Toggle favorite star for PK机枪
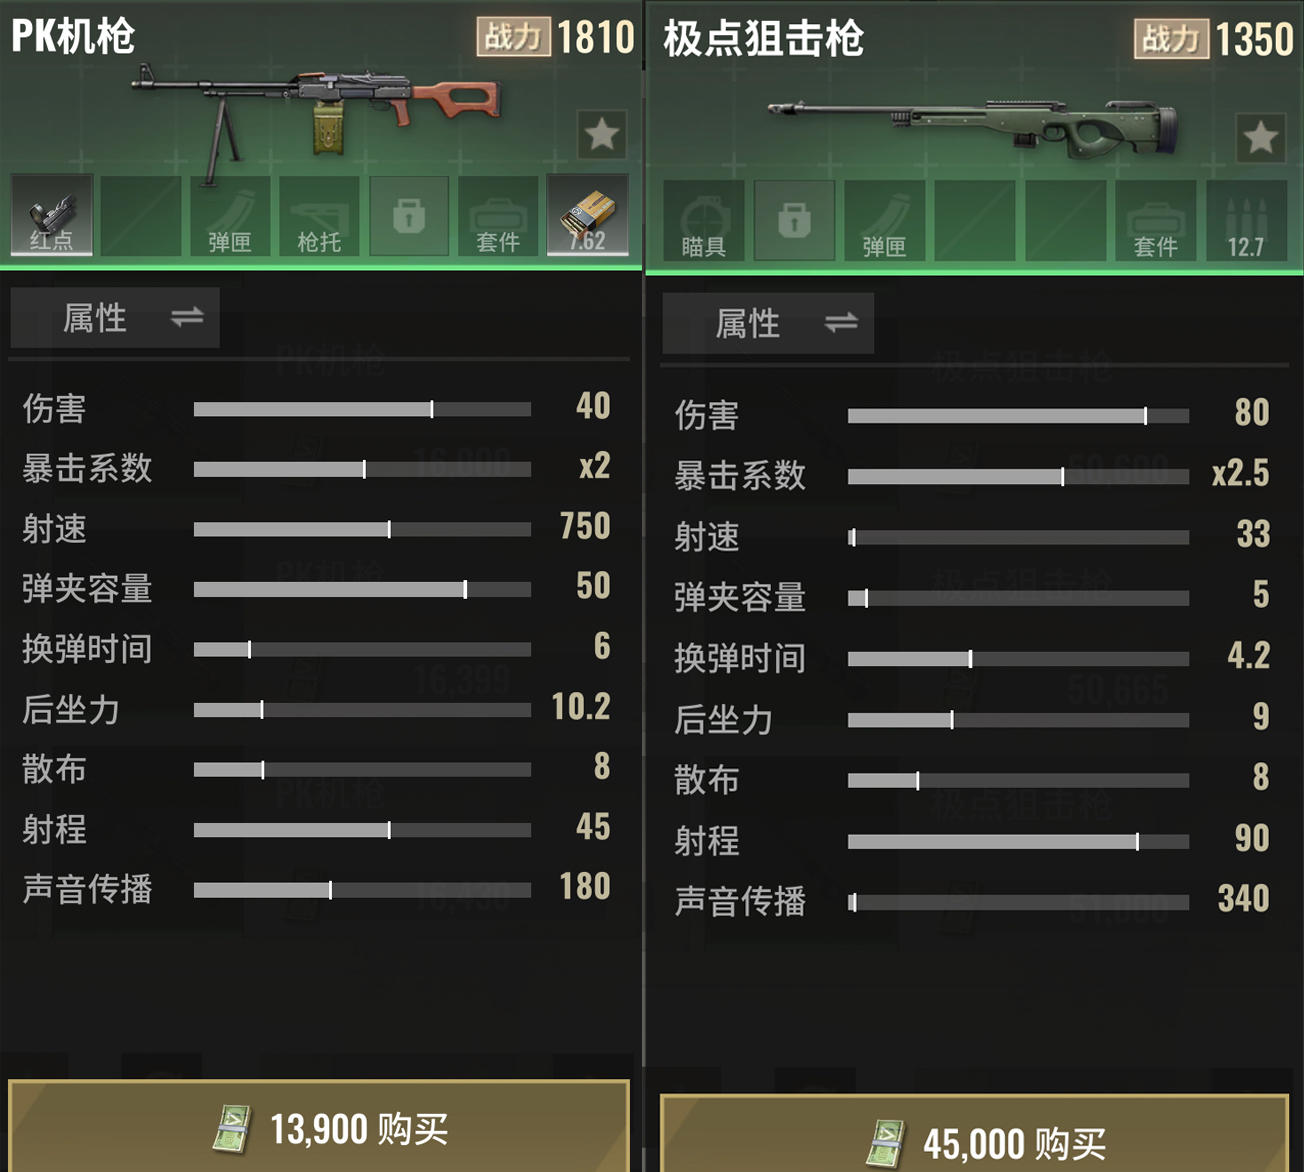This screenshot has width=1304, height=1172. 602,134
